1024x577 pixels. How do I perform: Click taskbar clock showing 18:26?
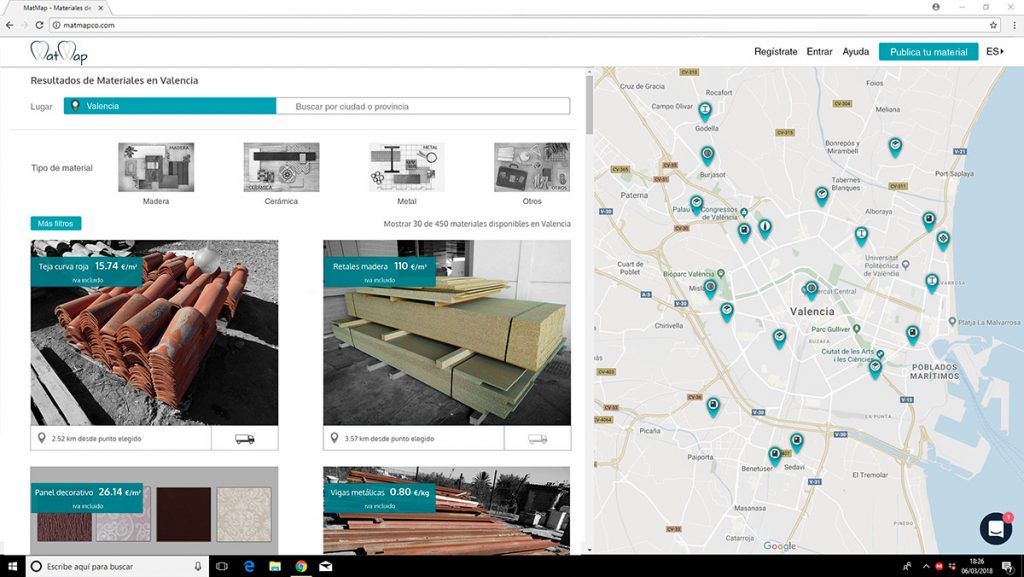click(976, 566)
